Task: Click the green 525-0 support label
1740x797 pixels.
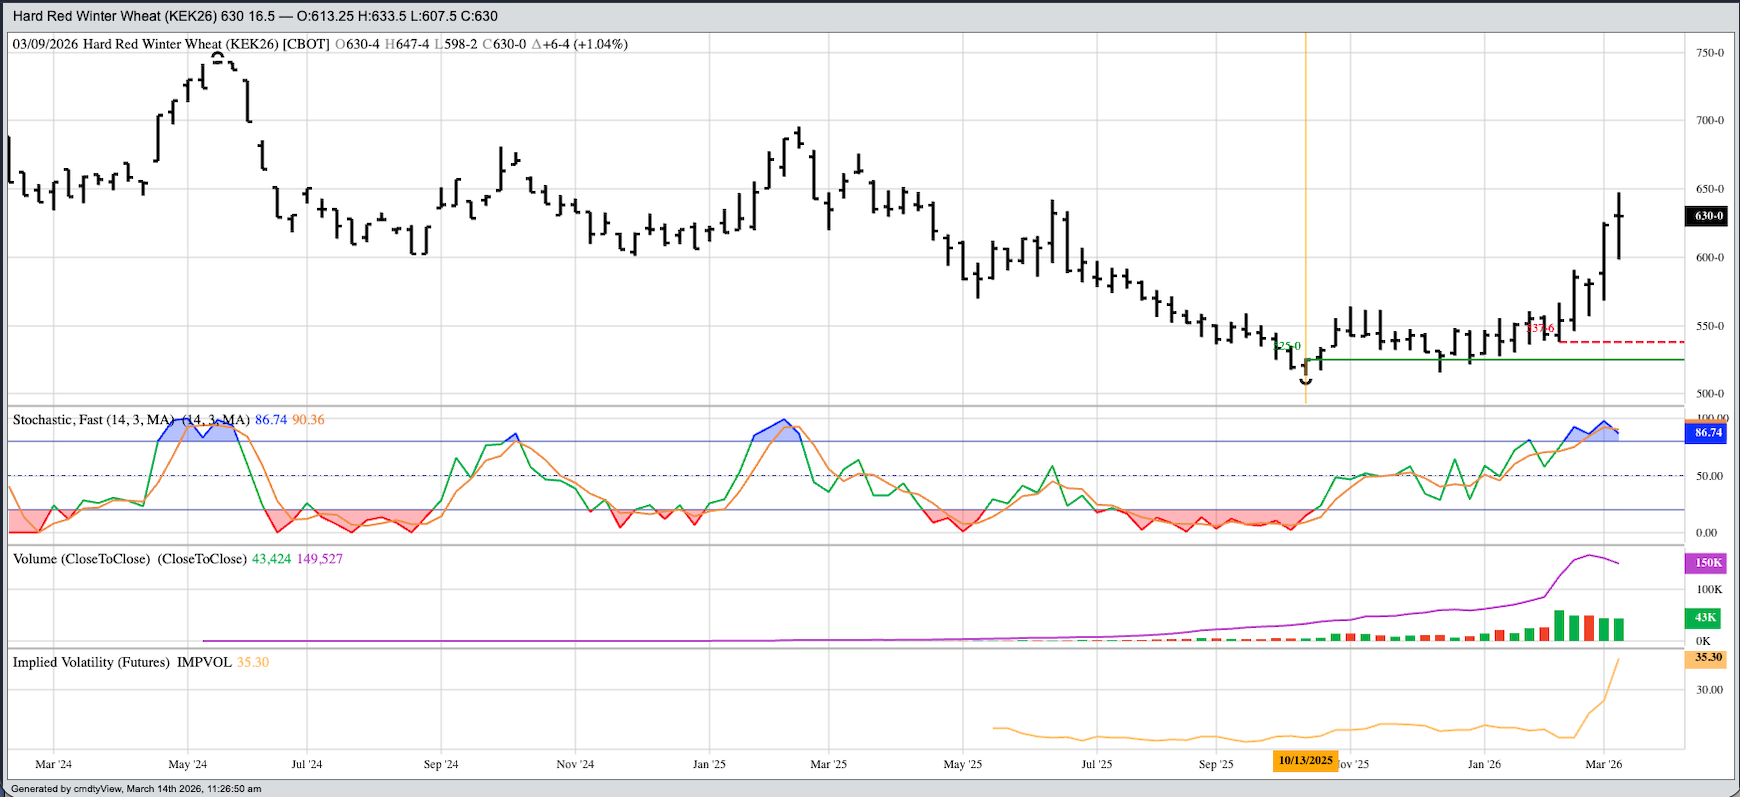Action: click(x=1287, y=346)
